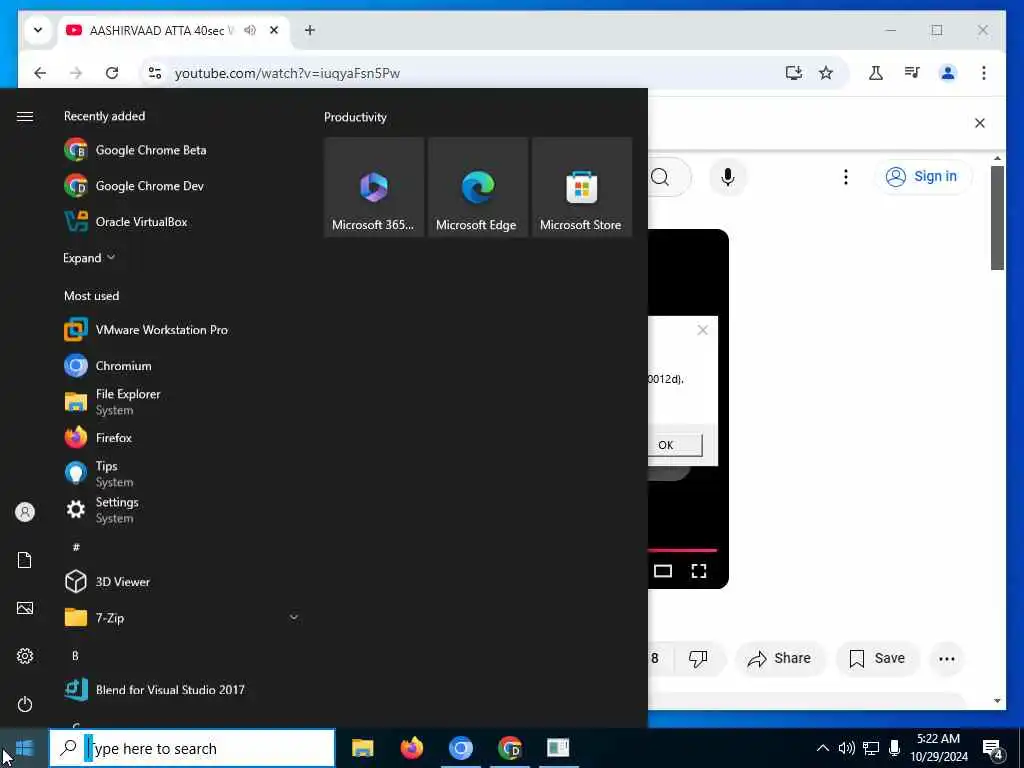This screenshot has height=768, width=1024.
Task: Install app icon in address bar
Action: (x=793, y=73)
